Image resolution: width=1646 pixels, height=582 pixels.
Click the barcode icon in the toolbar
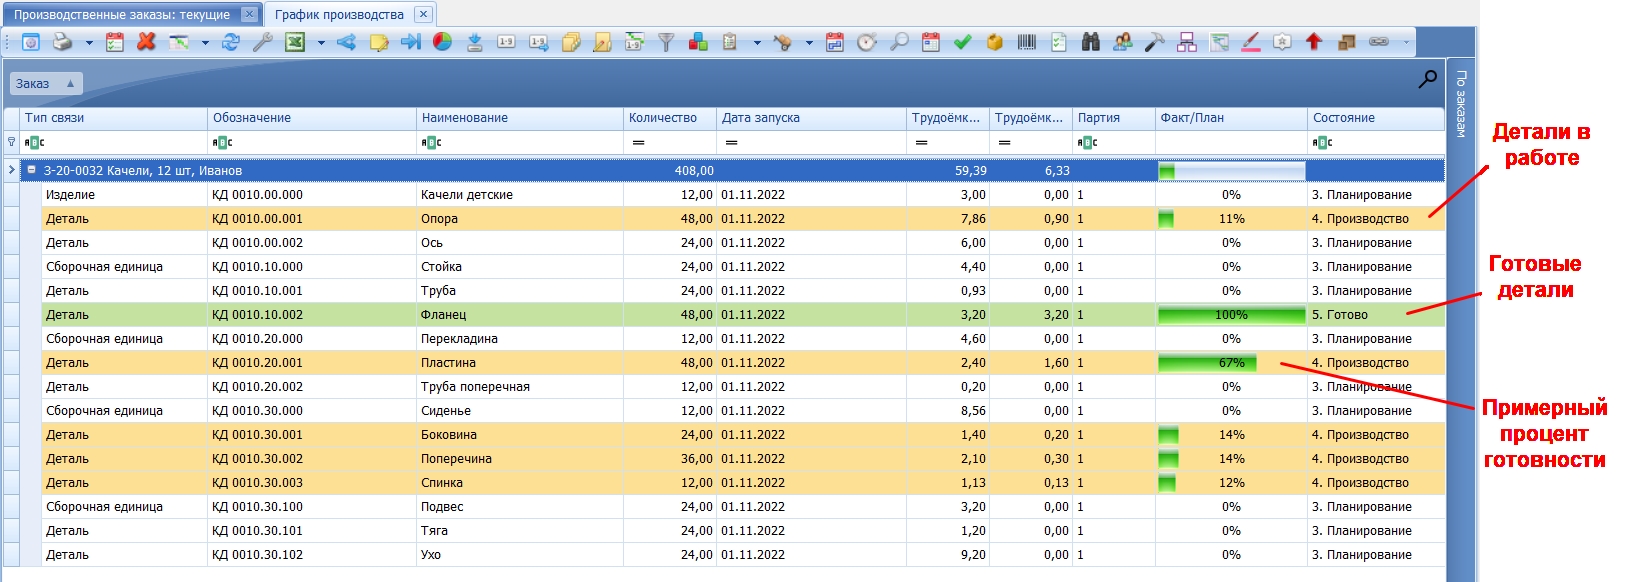(x=1027, y=42)
